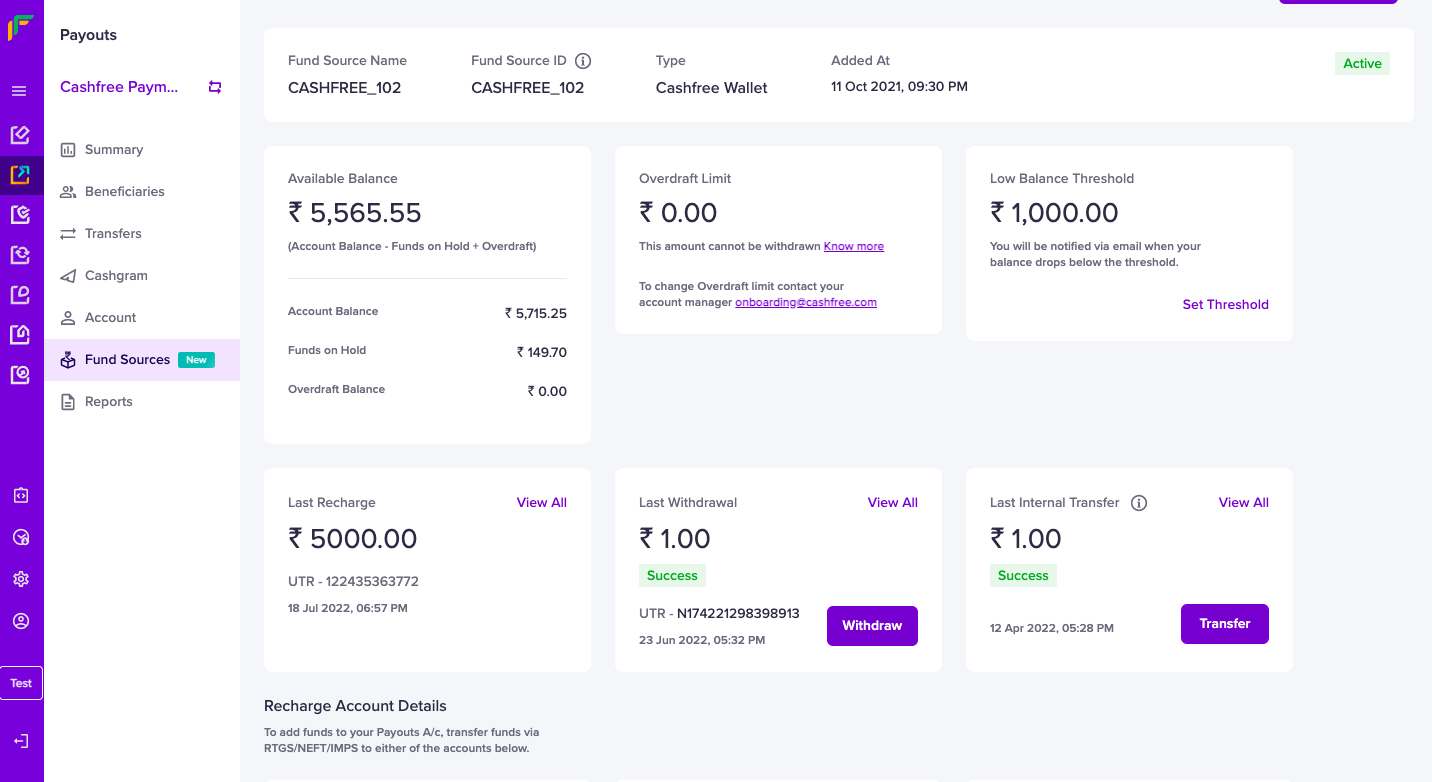Image resolution: width=1432 pixels, height=782 pixels.
Task: Open the Beneficiaries menu item
Action: tap(124, 191)
